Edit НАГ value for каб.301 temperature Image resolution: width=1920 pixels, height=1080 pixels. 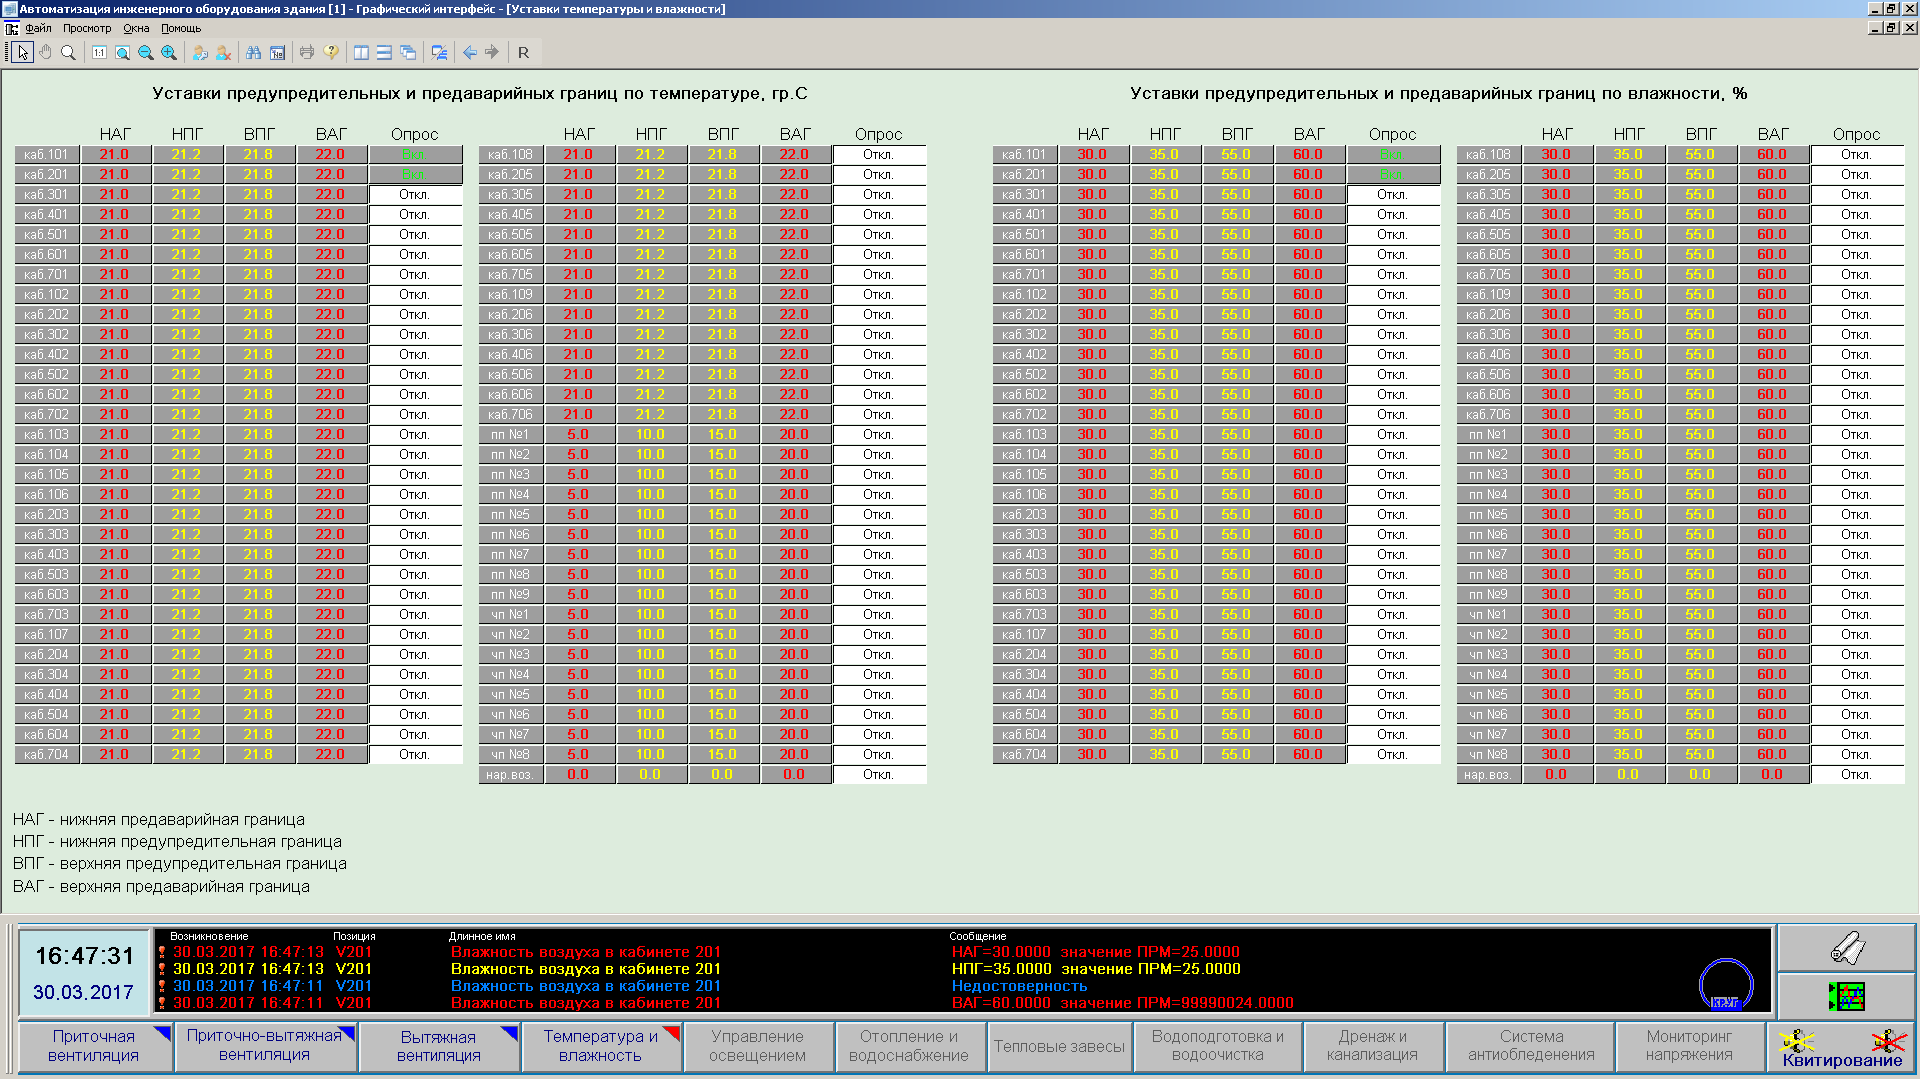click(115, 195)
